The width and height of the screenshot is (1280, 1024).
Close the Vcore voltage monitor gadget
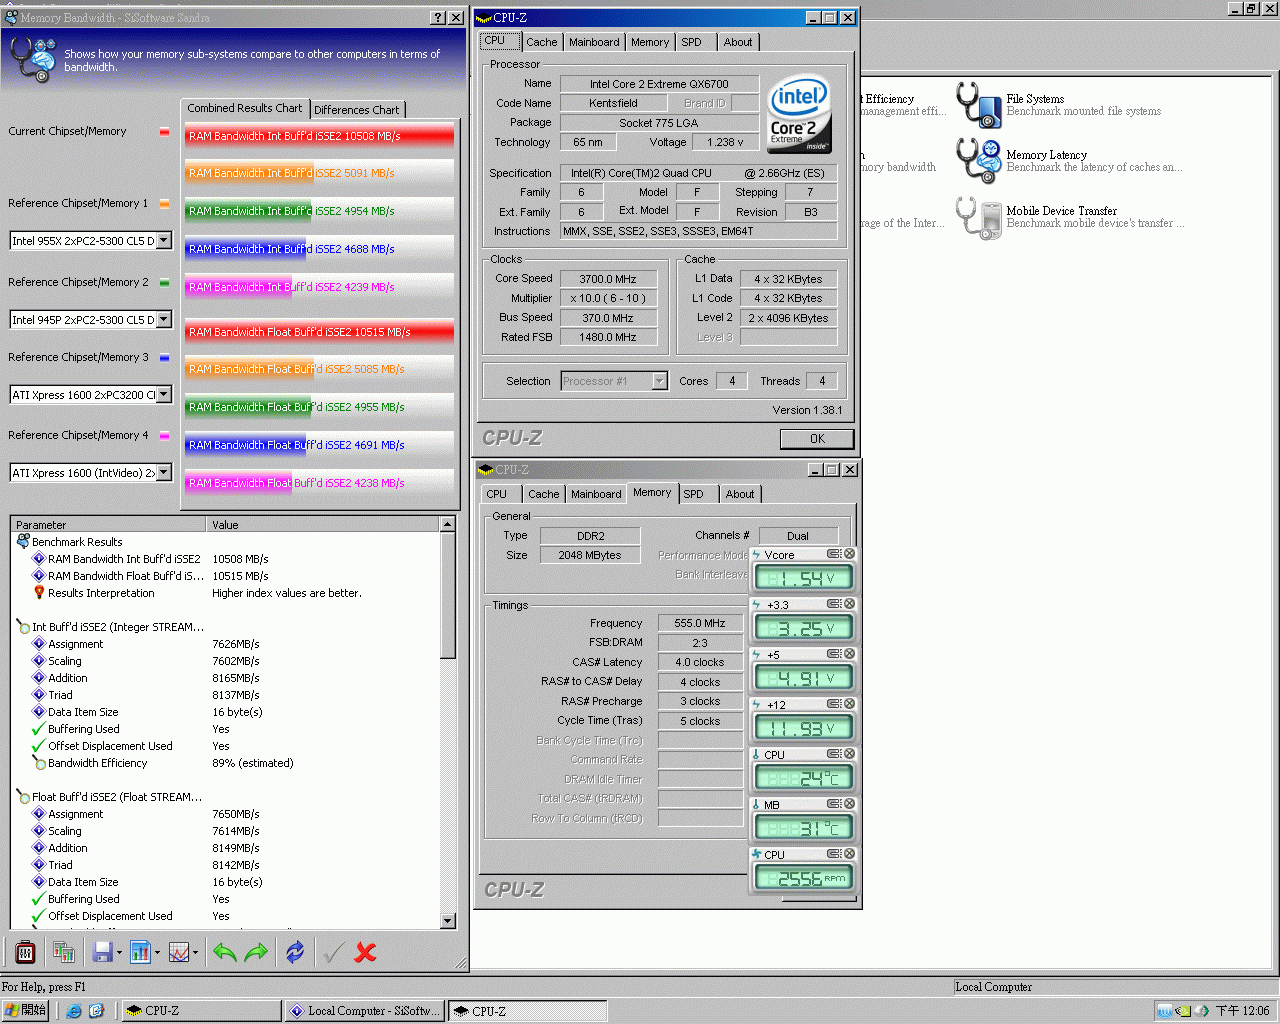[x=849, y=554]
